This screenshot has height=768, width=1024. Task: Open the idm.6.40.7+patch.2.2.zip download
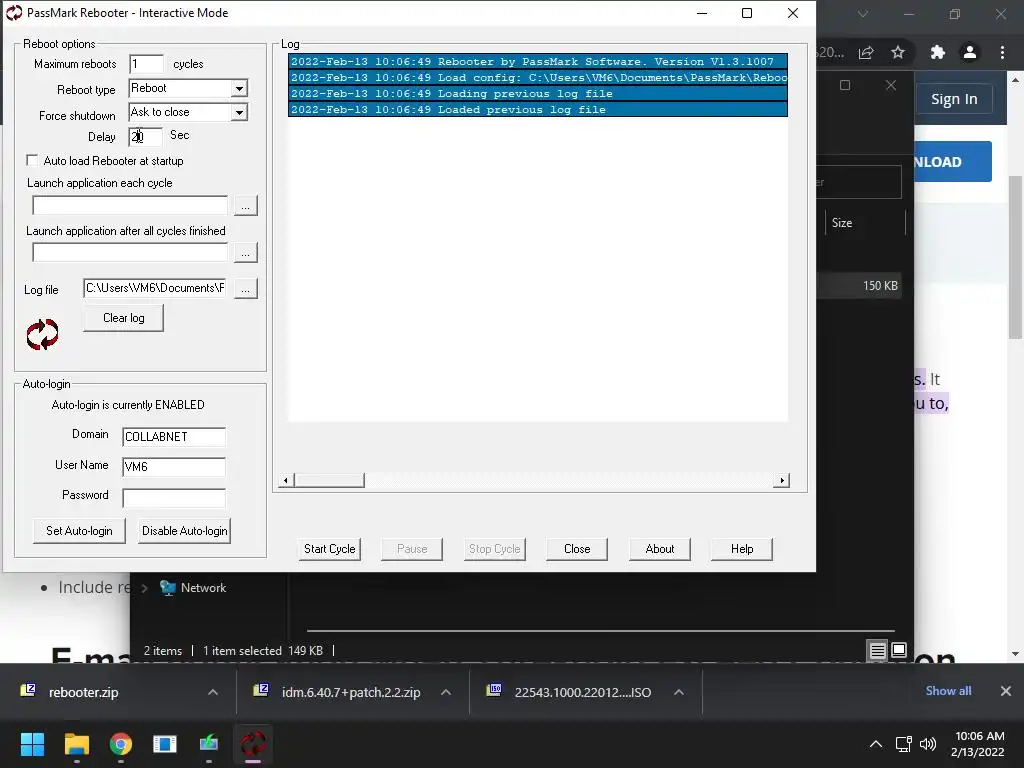tap(351, 692)
